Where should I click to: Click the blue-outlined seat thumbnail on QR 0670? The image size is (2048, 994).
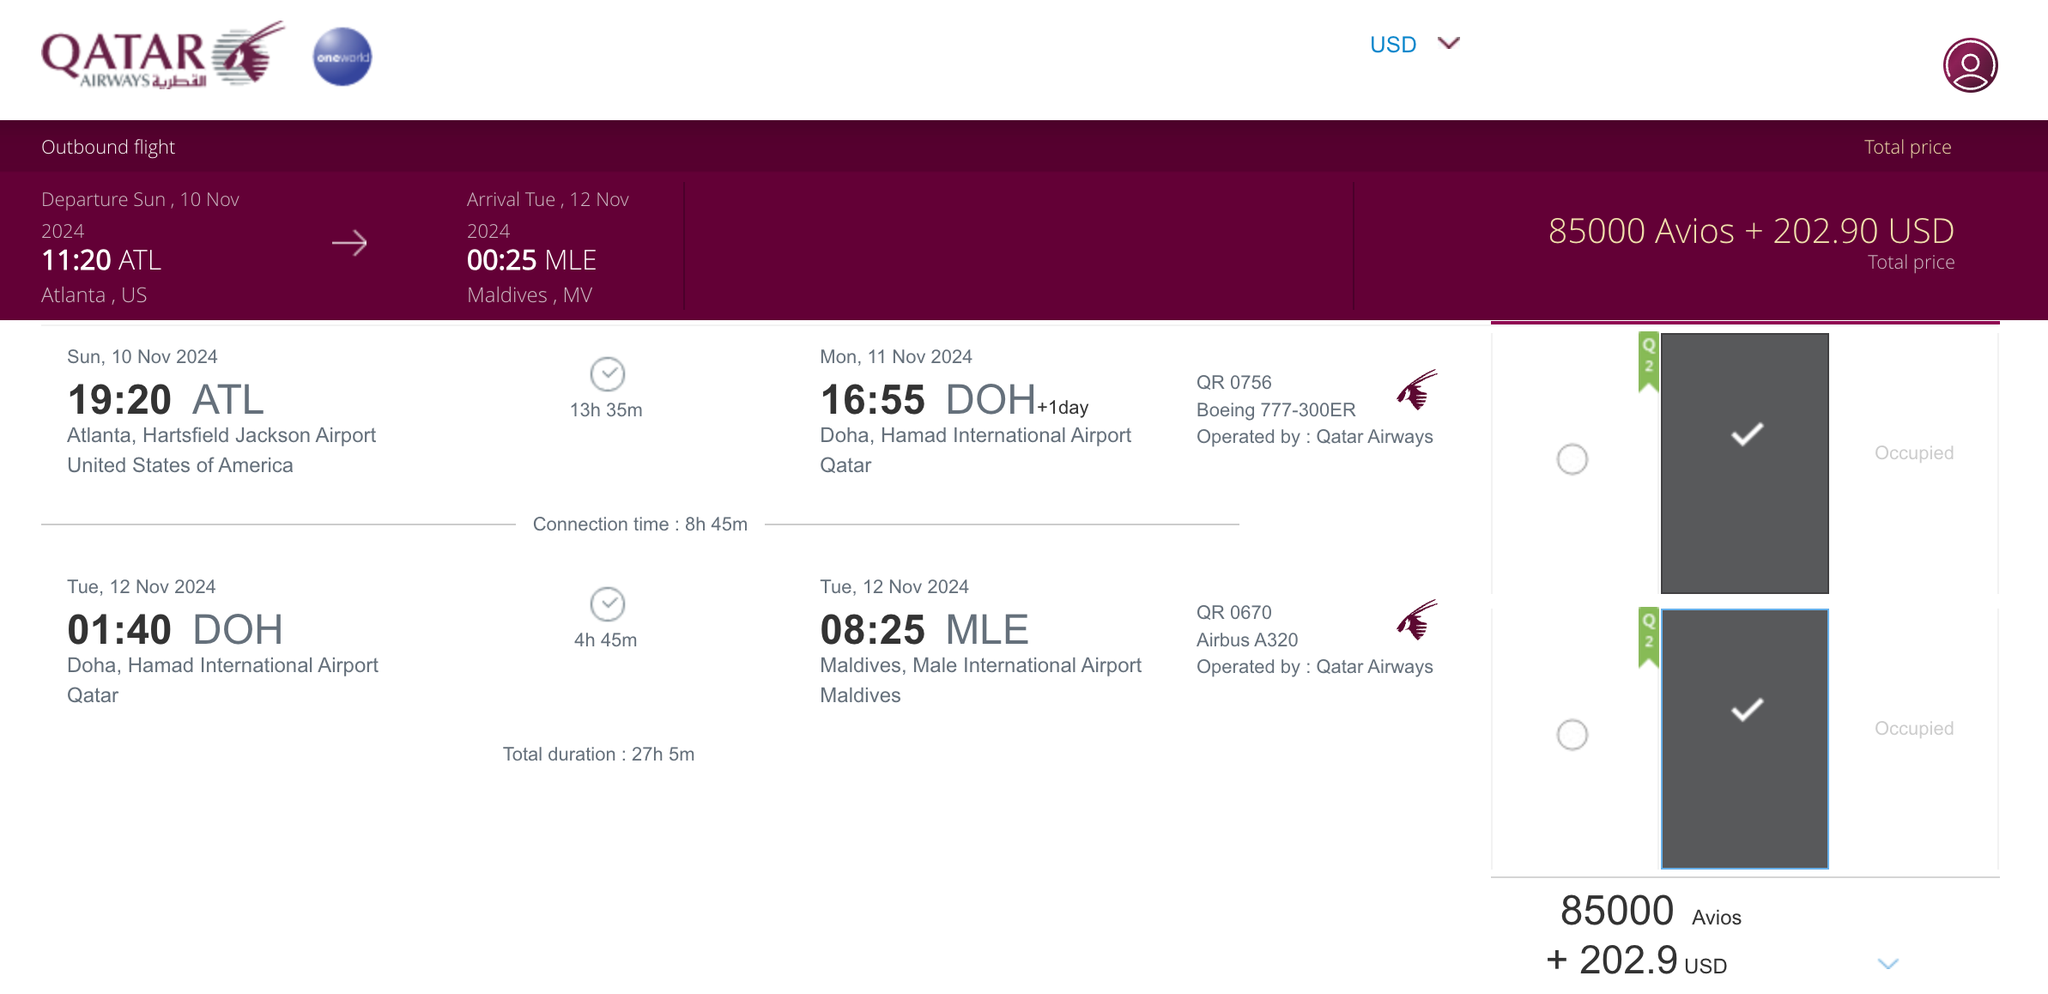(1744, 735)
